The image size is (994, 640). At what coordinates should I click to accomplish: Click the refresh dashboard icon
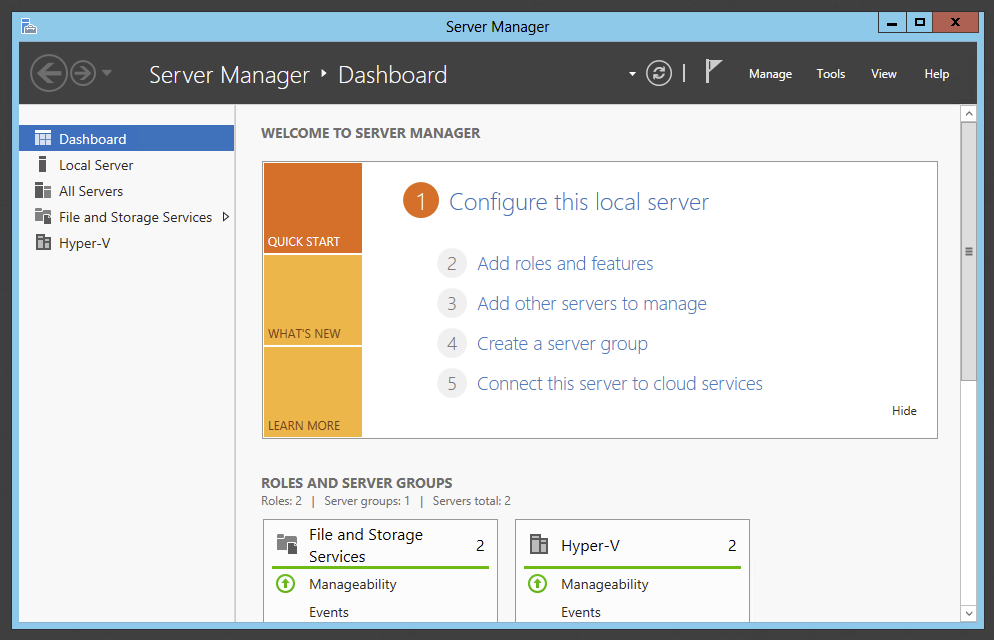[658, 73]
